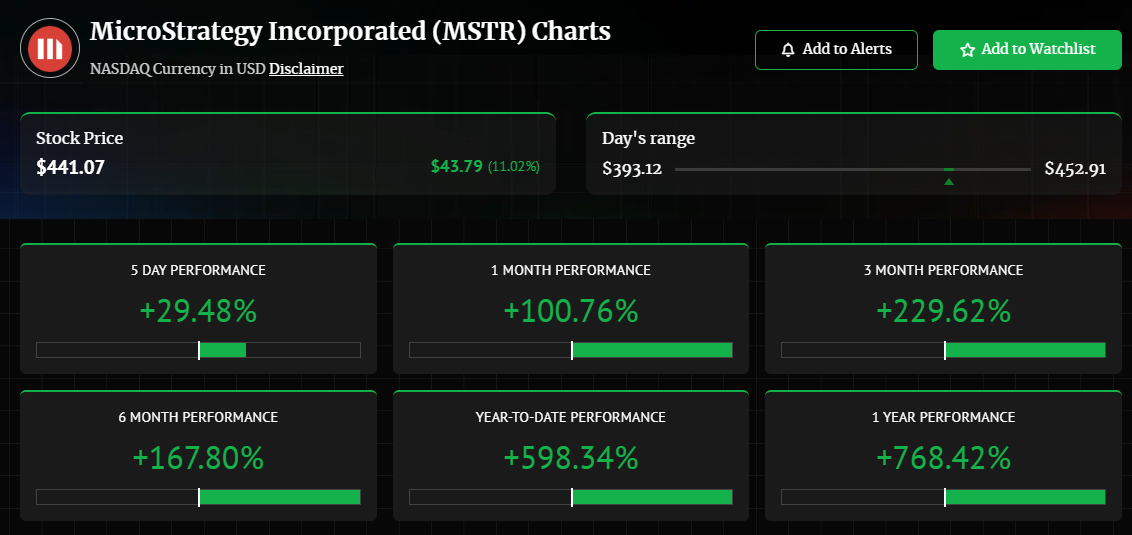Click the 3 Month Performance progress bar
This screenshot has height=535, width=1132.
tap(944, 350)
